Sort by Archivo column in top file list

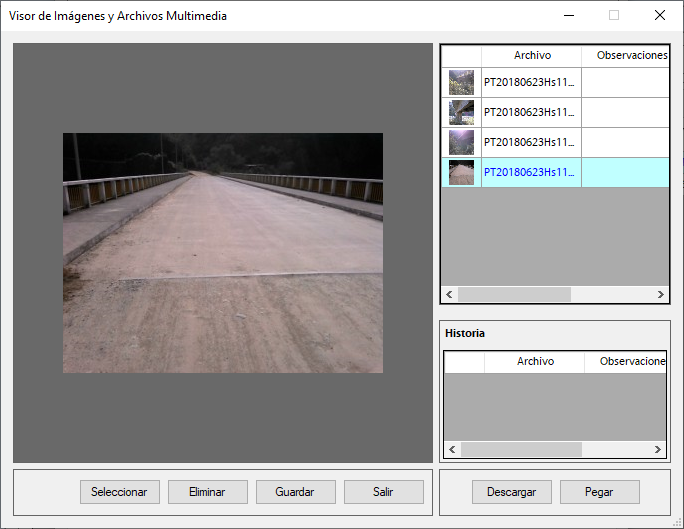[x=531, y=56]
